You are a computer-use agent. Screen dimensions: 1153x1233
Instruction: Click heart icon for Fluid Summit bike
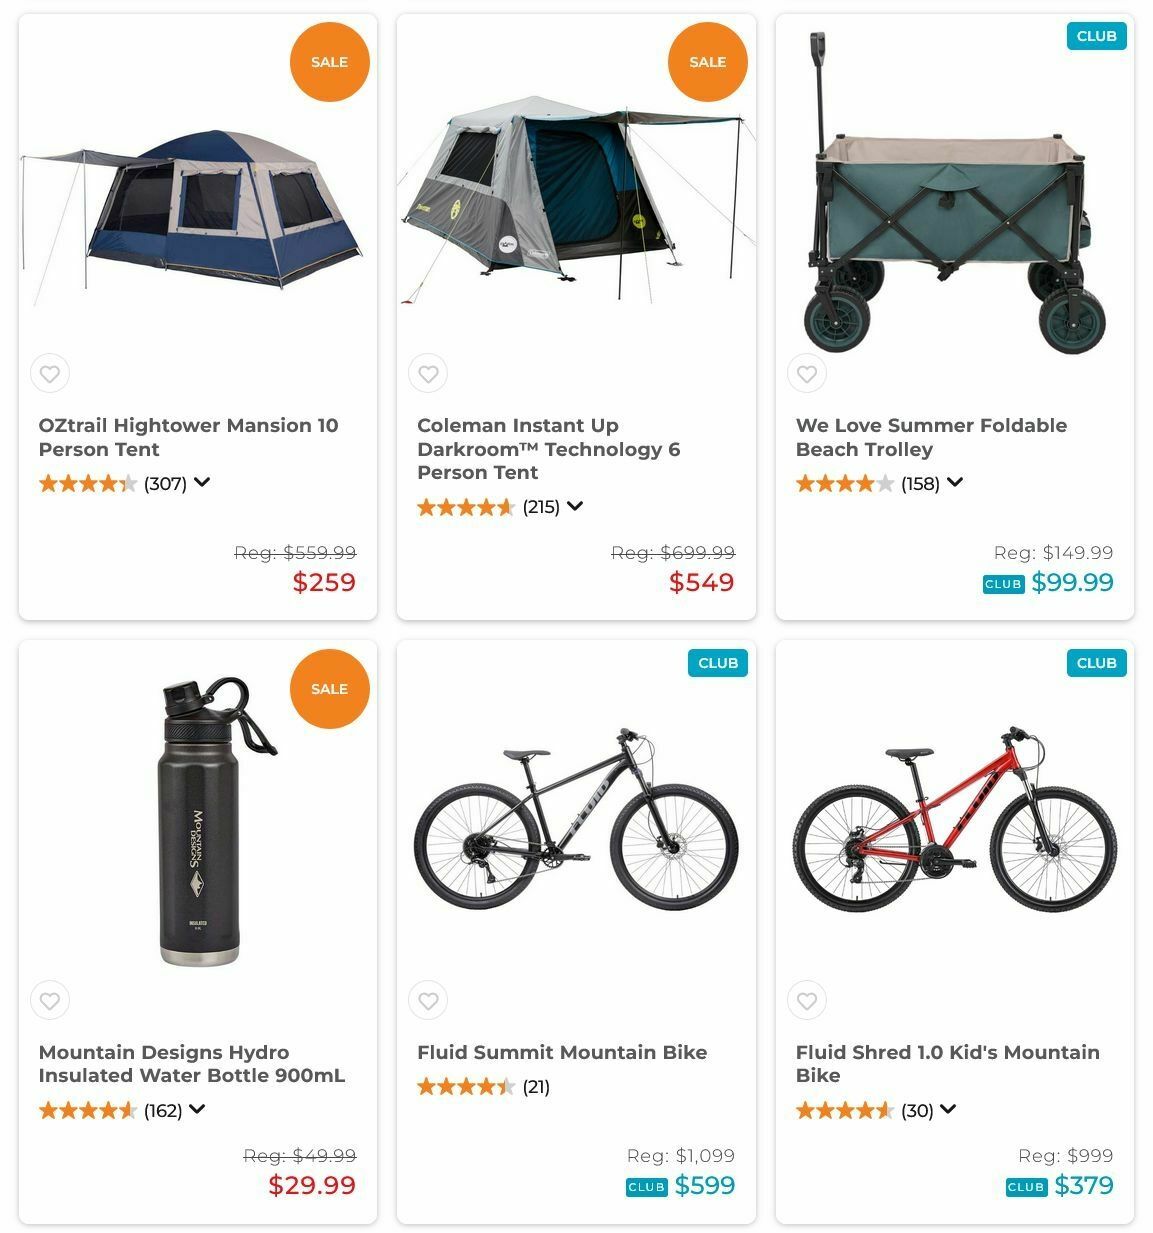(x=428, y=1001)
